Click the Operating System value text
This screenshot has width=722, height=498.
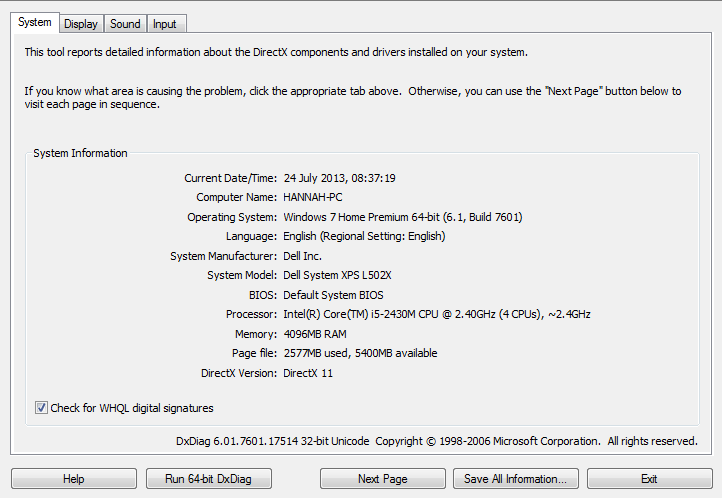tap(402, 217)
